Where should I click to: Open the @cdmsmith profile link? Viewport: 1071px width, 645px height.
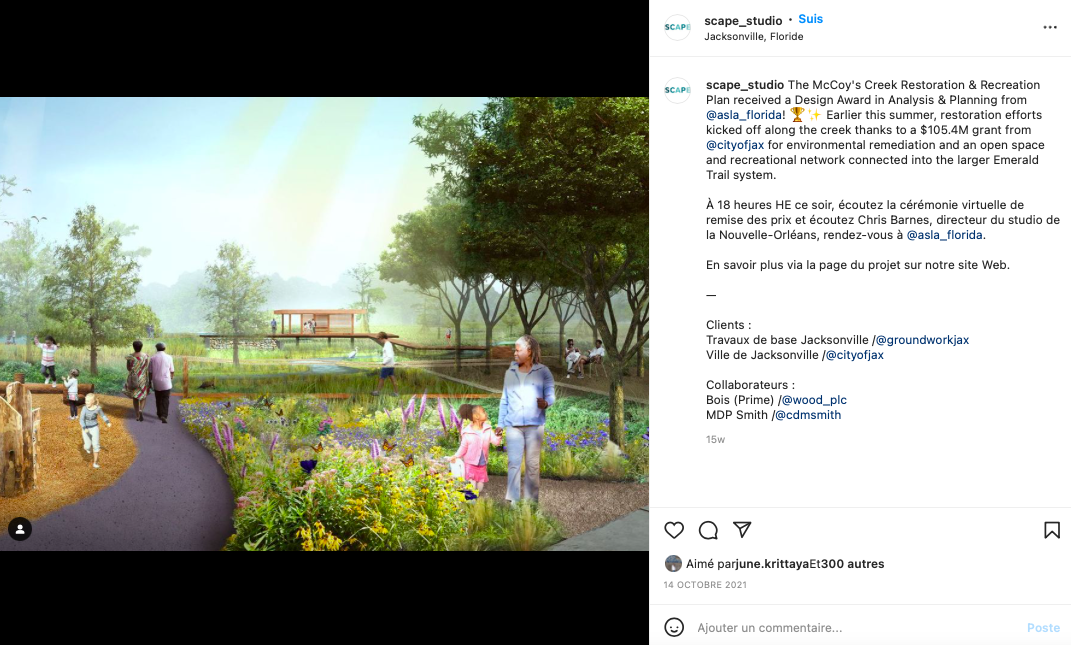click(x=808, y=415)
